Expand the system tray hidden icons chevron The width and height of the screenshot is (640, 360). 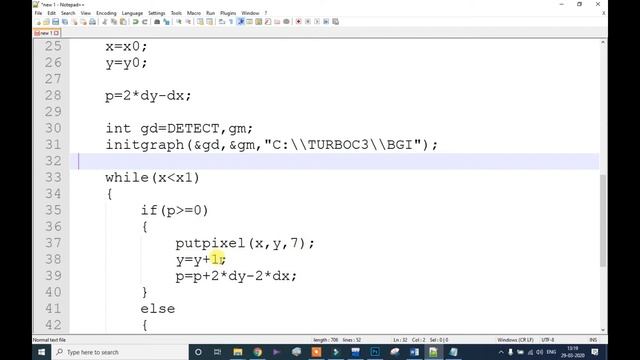(501, 352)
